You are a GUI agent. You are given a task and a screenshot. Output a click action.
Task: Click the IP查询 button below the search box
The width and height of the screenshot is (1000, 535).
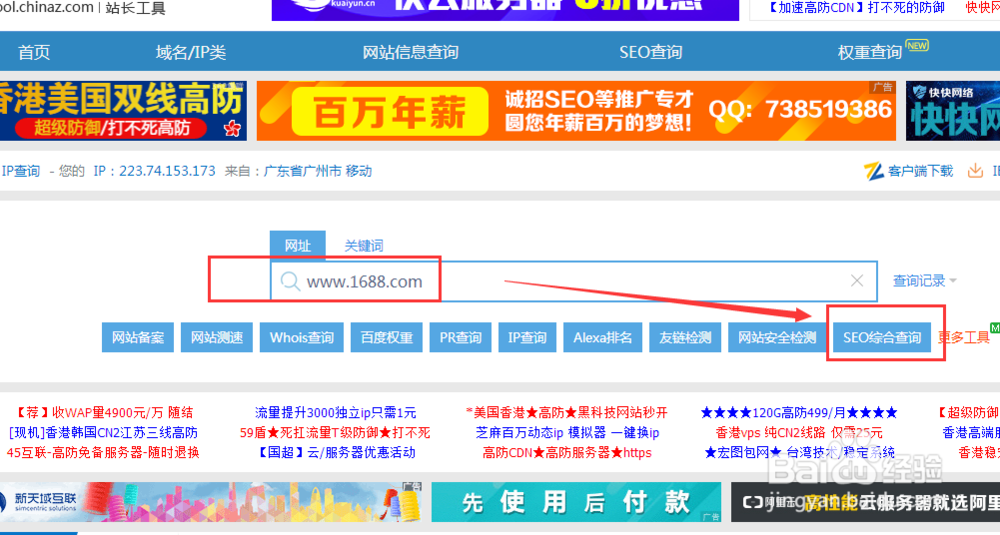(x=527, y=337)
